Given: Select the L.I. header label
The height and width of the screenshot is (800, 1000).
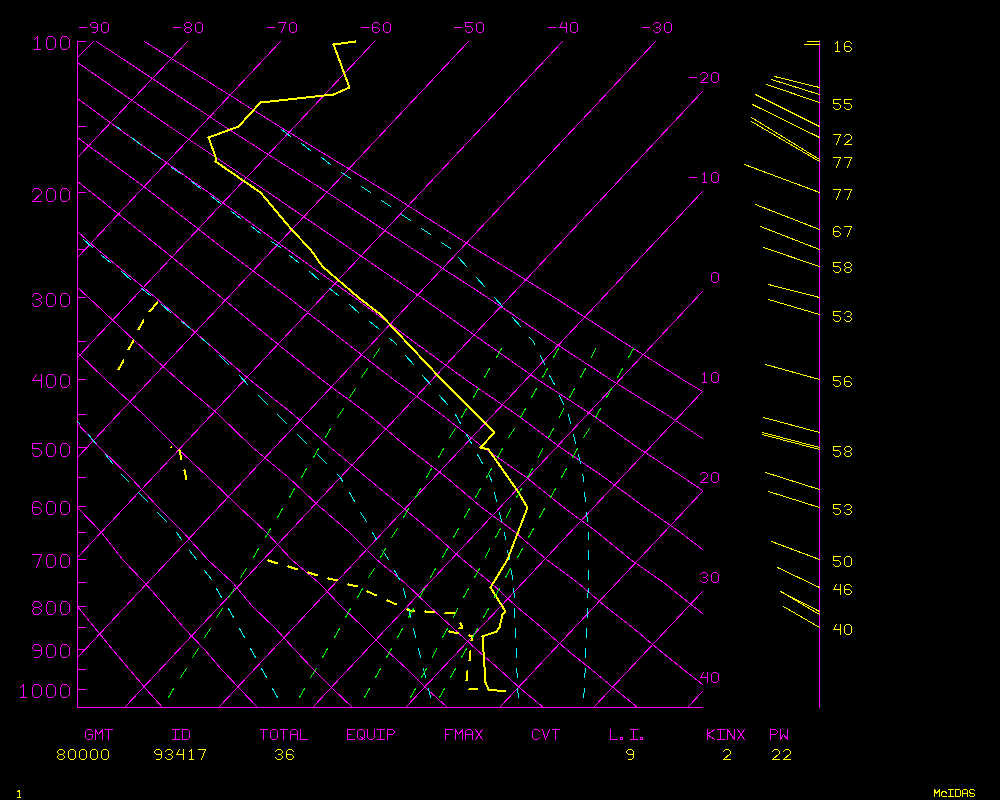Looking at the screenshot, I should pyautogui.click(x=627, y=735).
